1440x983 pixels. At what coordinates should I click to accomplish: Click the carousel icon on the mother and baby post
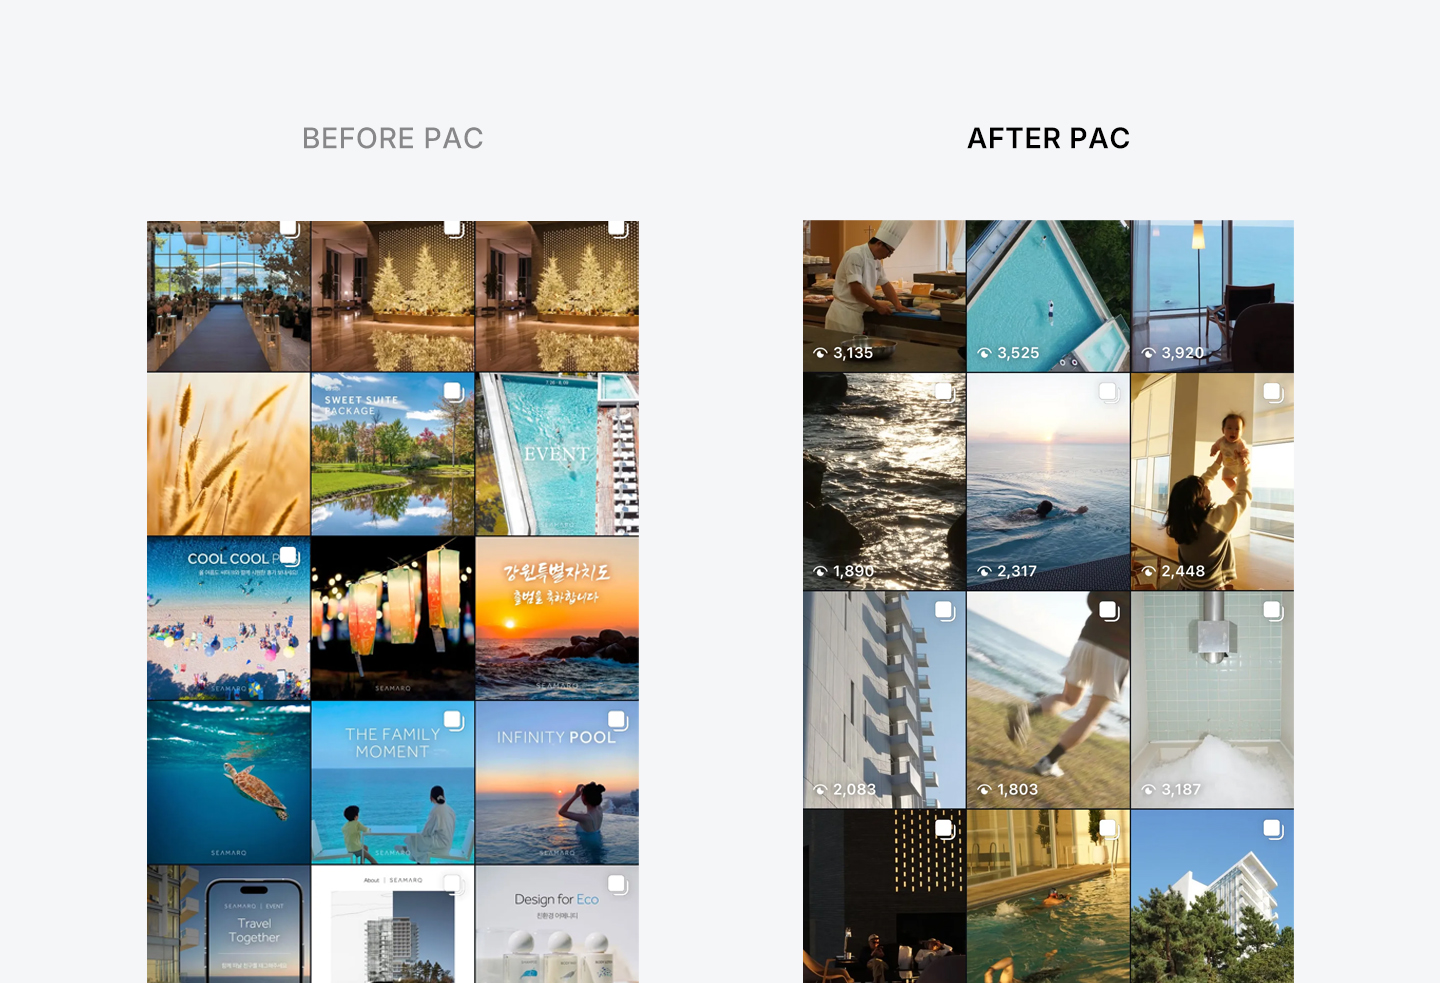tap(1272, 392)
